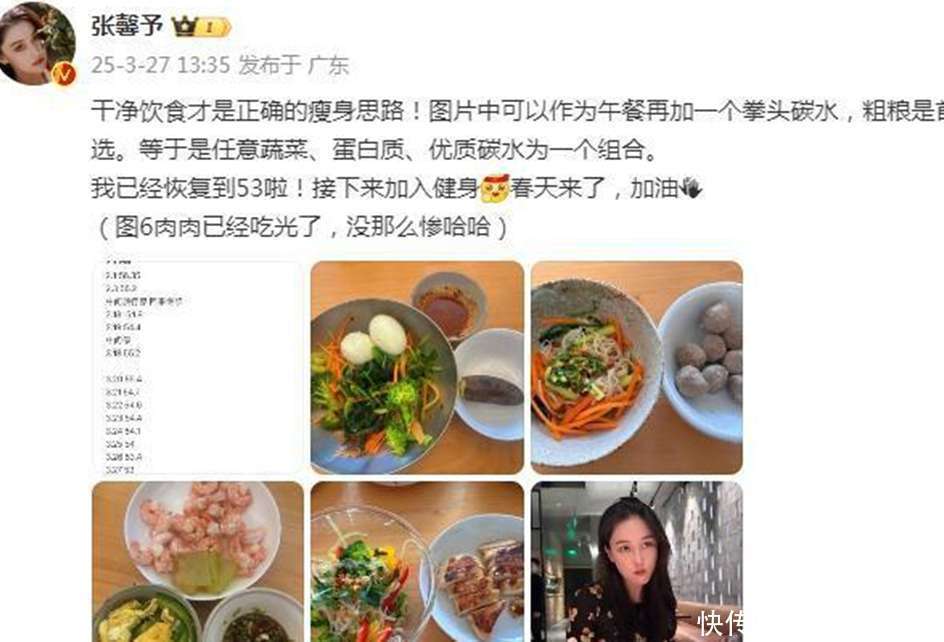The image size is (944, 642).
Task: Click the crown membership level badge
Action: 201,26
